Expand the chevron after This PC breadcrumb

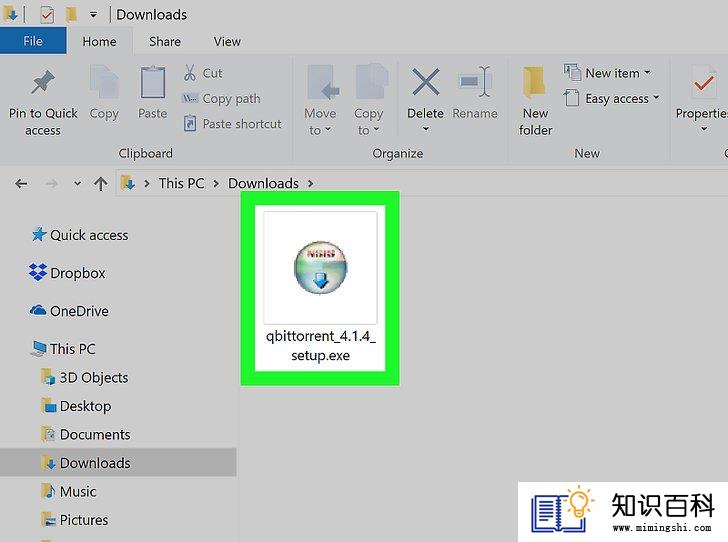(216, 184)
